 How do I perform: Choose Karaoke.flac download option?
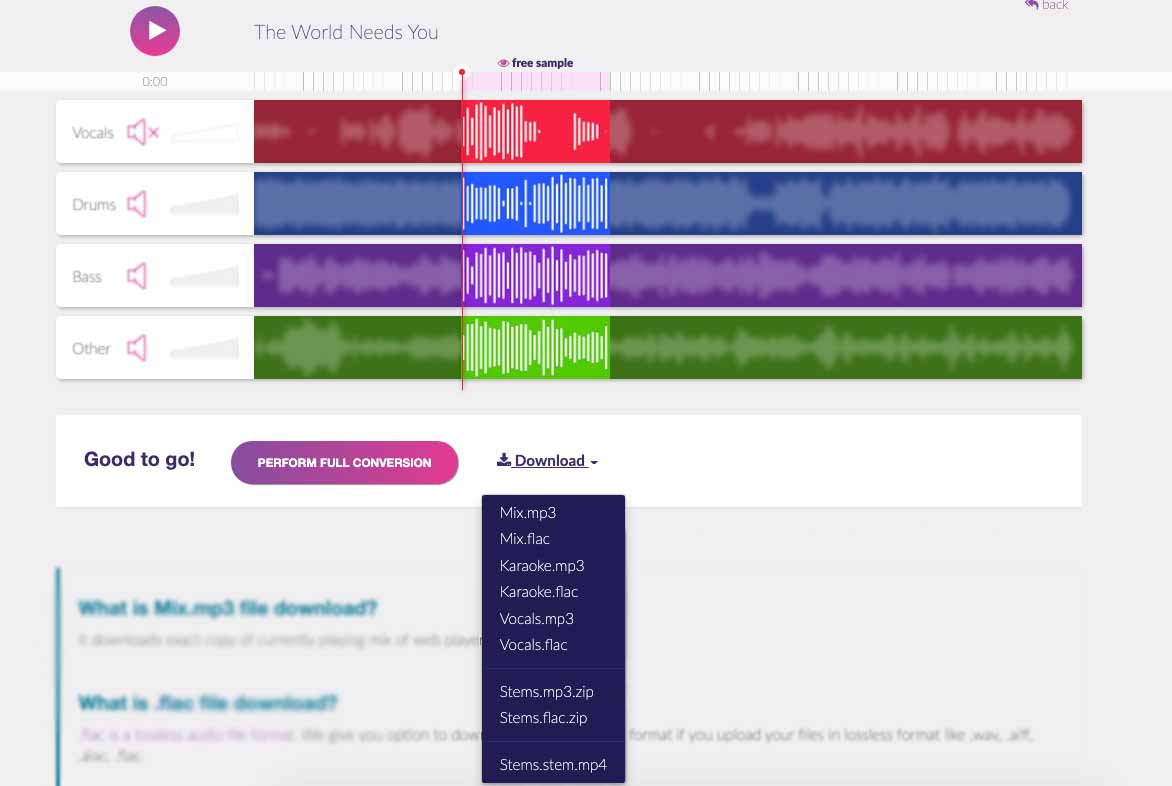tap(539, 592)
